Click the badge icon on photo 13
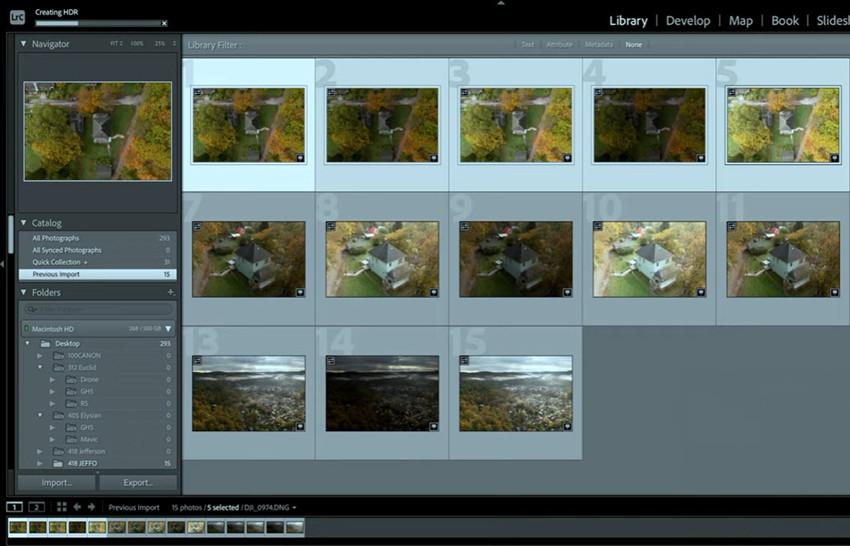 pos(300,427)
